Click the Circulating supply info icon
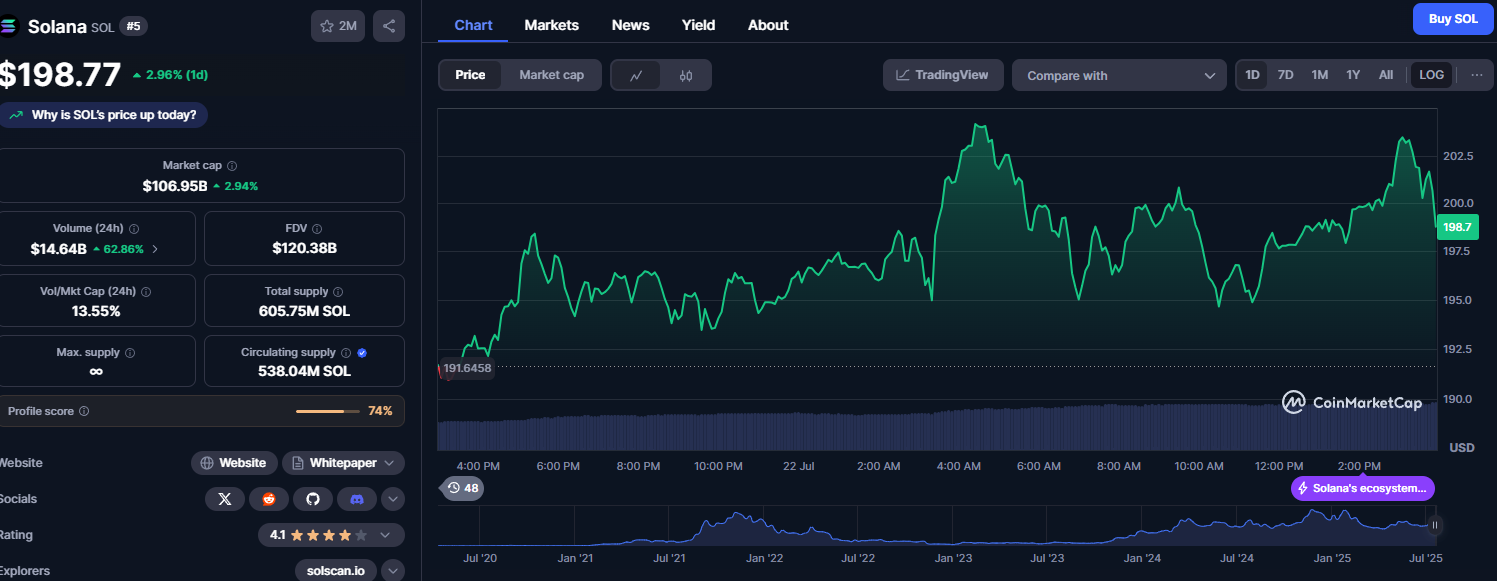Viewport: 1497px width, 581px height. pos(346,353)
